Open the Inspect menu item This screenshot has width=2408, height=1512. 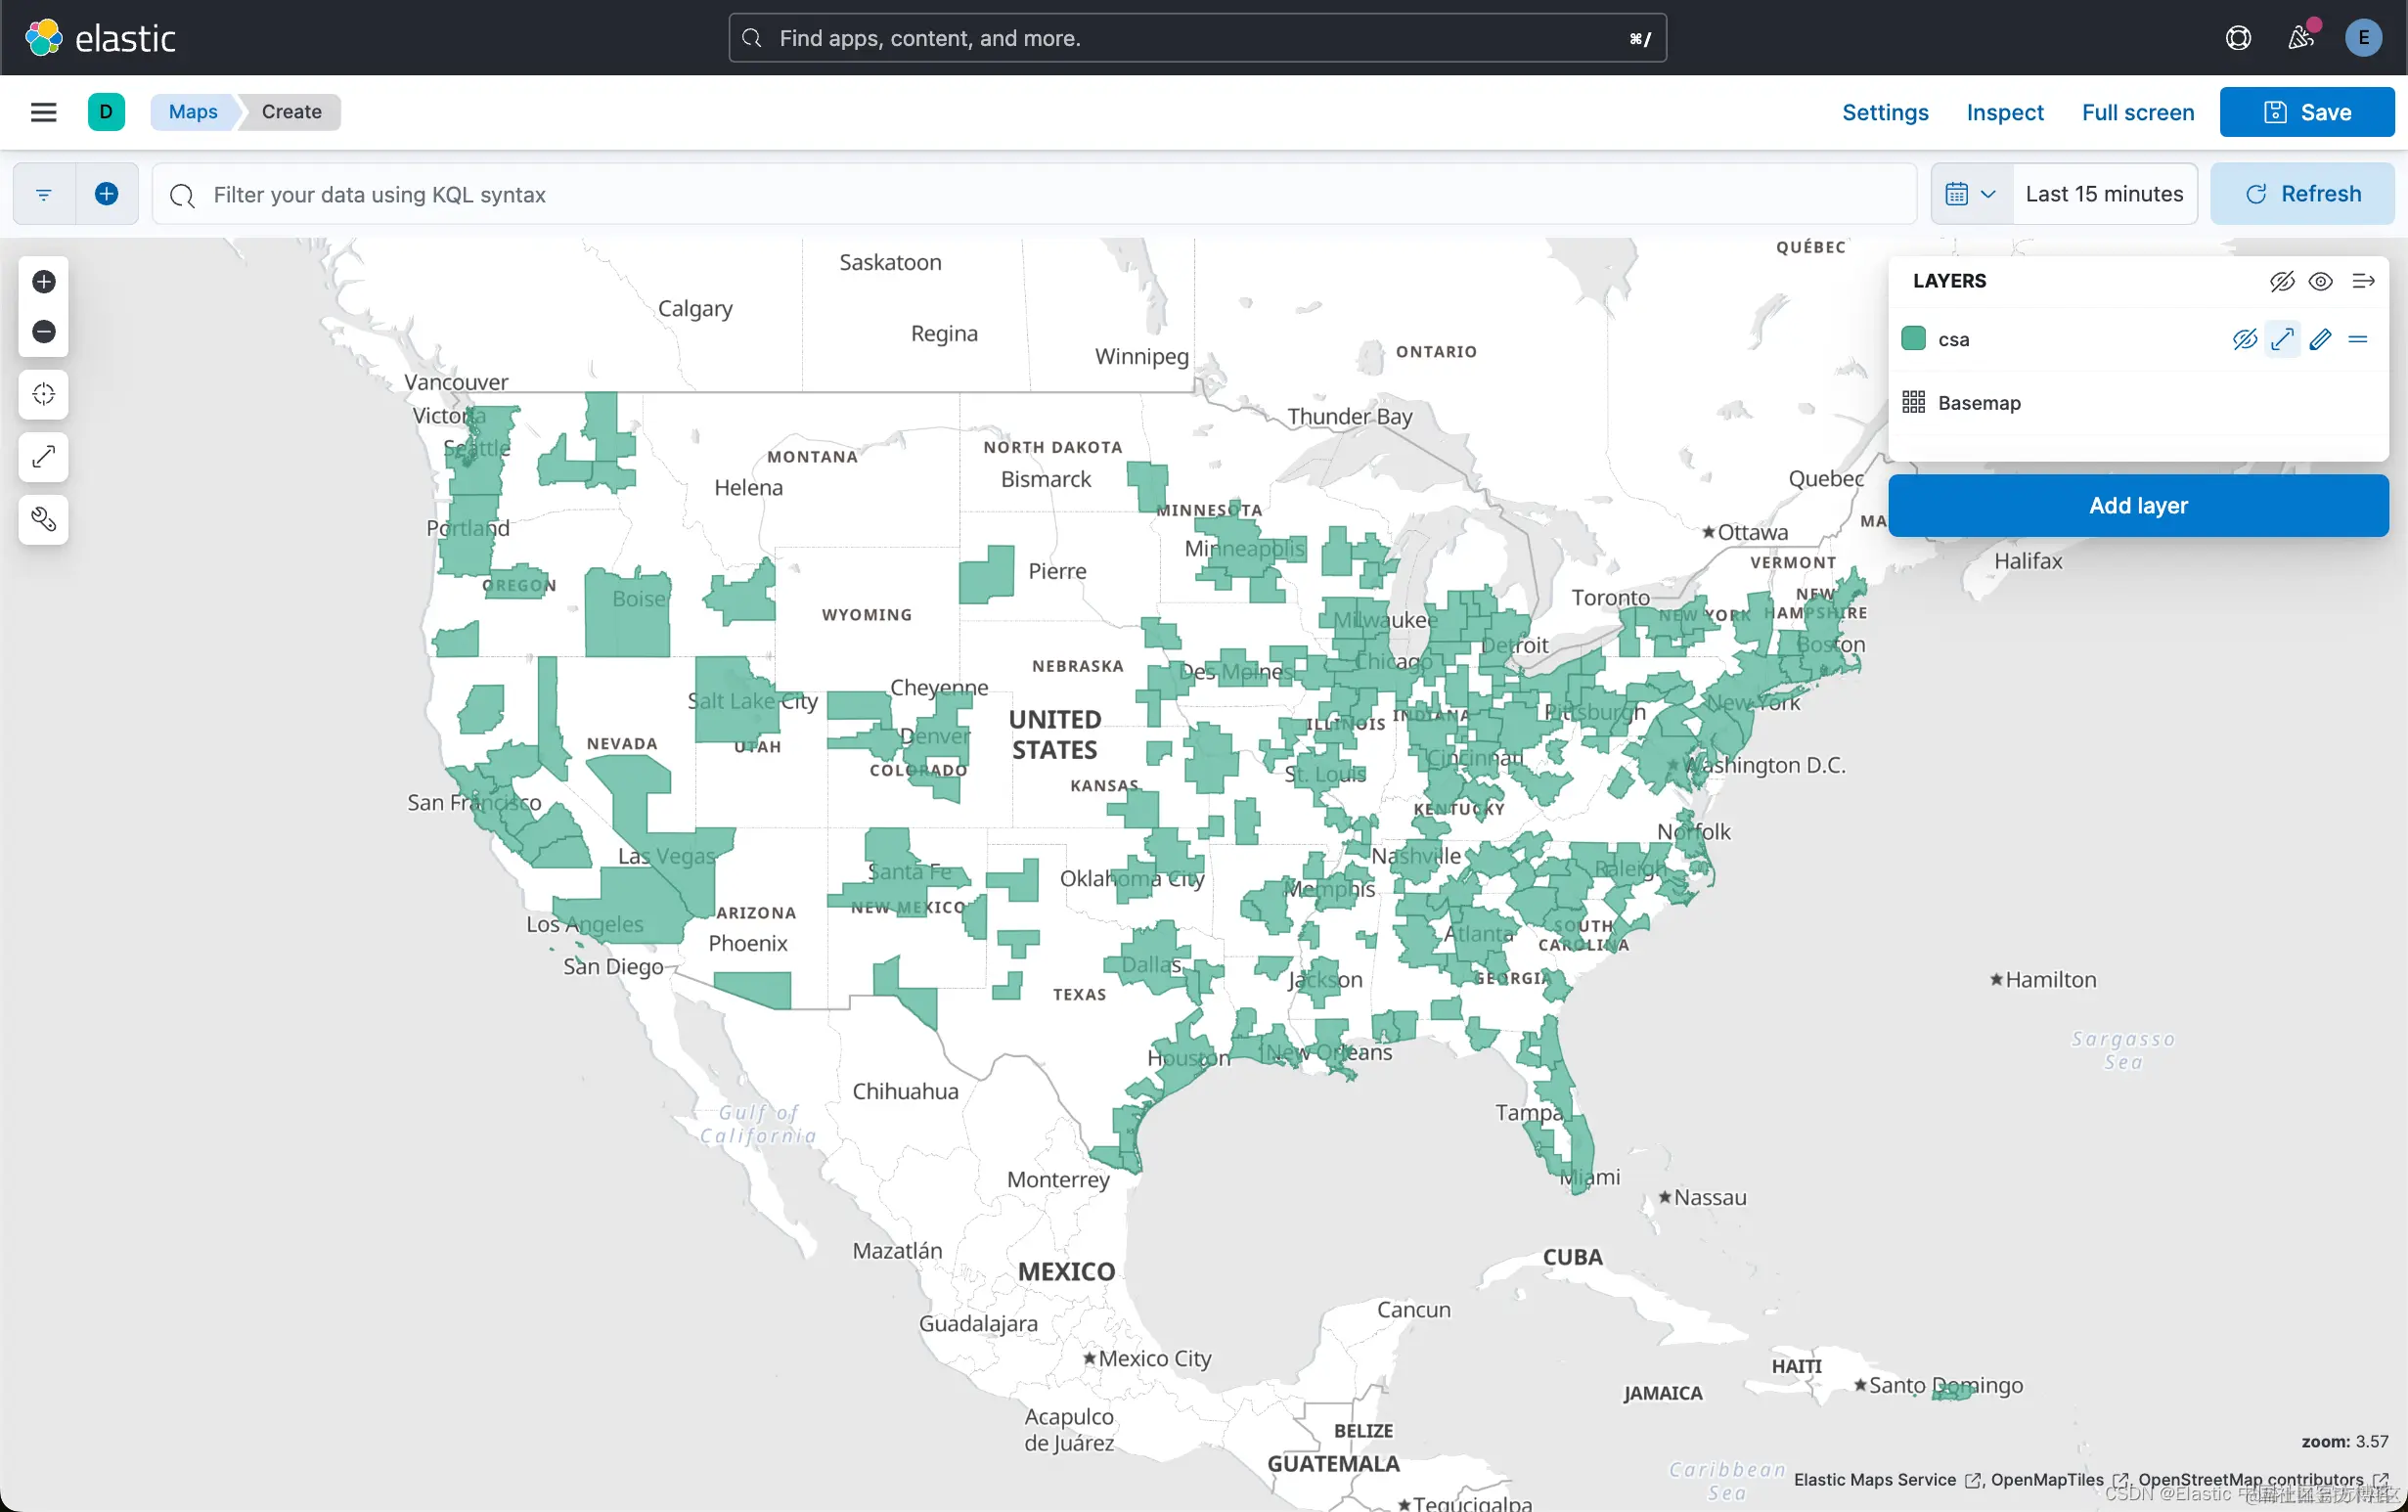(2004, 112)
